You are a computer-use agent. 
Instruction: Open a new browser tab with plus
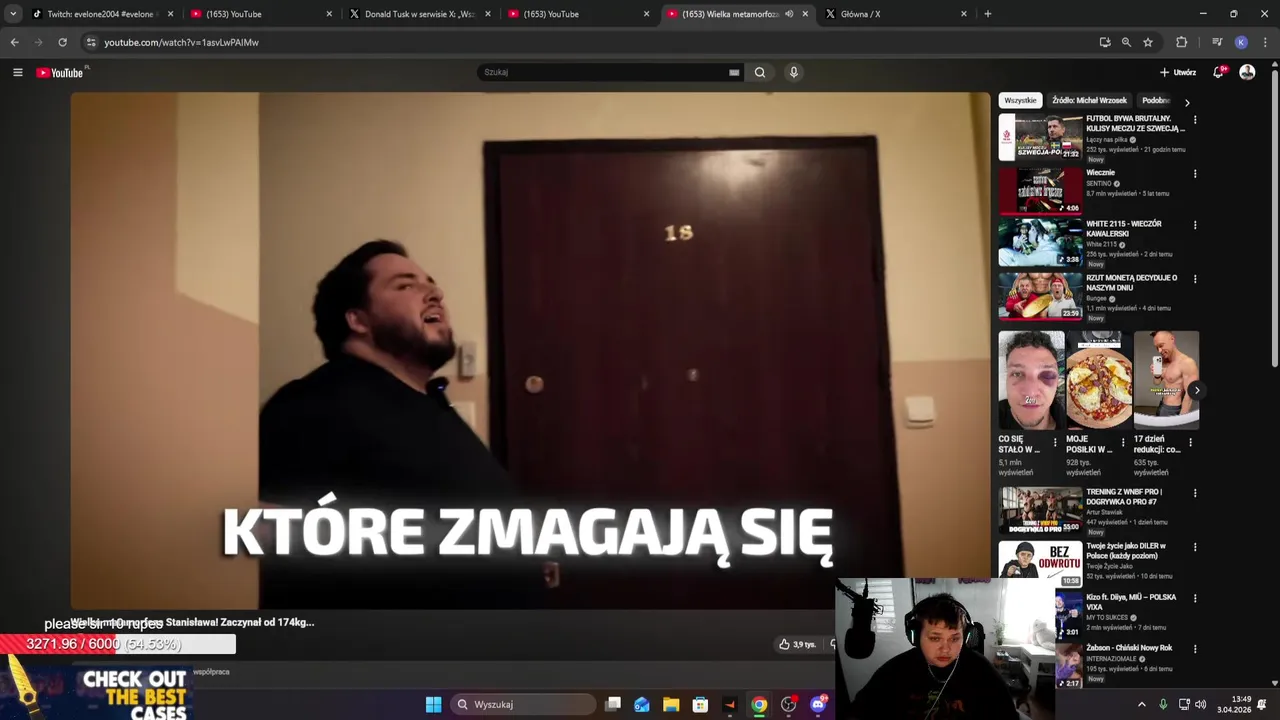tap(987, 14)
